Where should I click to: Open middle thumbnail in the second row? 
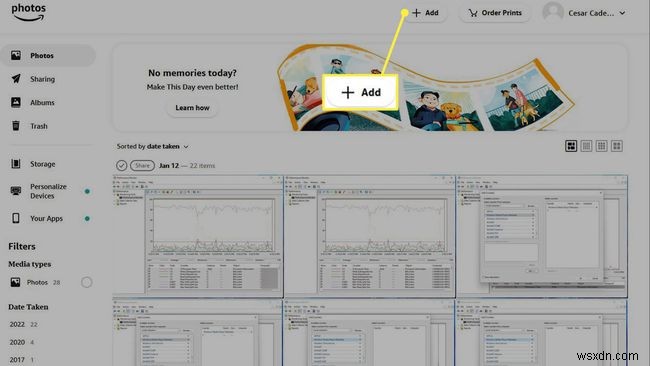pos(370,333)
